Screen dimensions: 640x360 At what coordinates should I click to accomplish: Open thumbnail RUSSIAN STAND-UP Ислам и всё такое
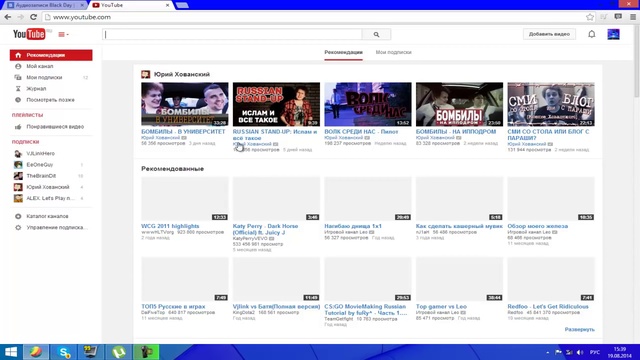(x=276, y=104)
